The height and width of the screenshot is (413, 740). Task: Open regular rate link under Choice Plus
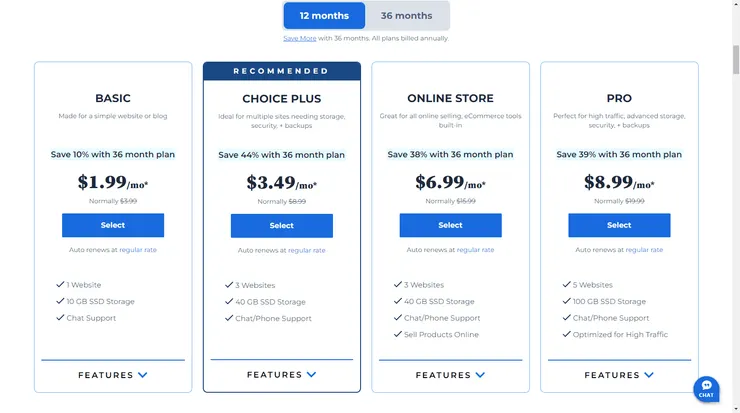pyautogui.click(x=306, y=250)
